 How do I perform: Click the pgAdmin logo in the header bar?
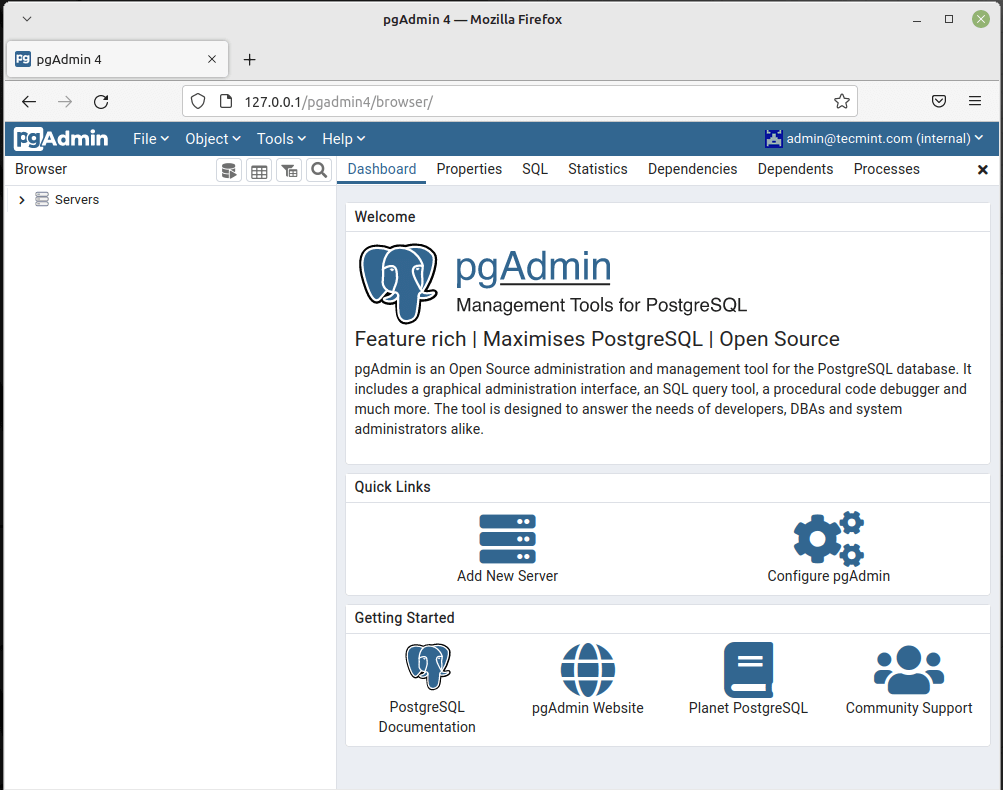click(x=61, y=139)
